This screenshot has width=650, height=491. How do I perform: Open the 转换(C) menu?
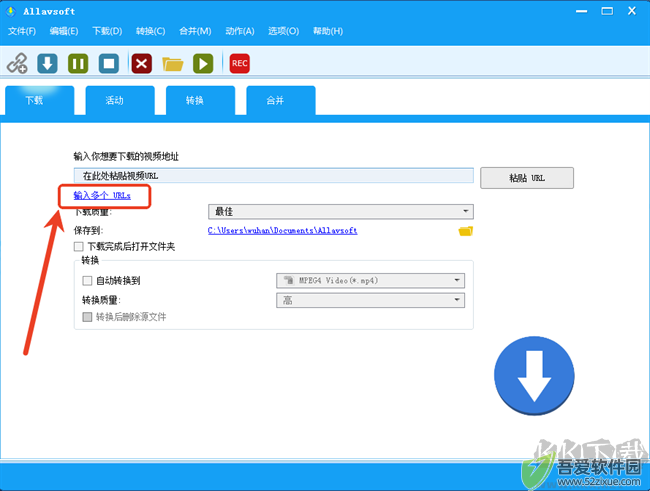150,31
